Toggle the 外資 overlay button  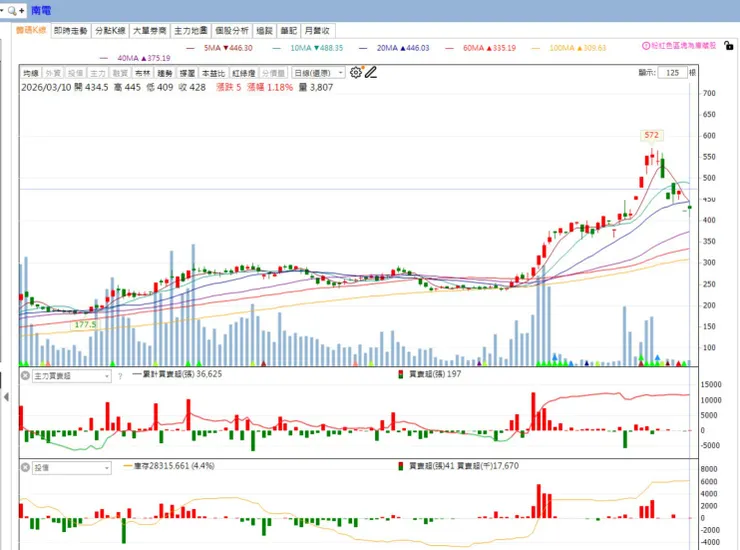(53, 73)
